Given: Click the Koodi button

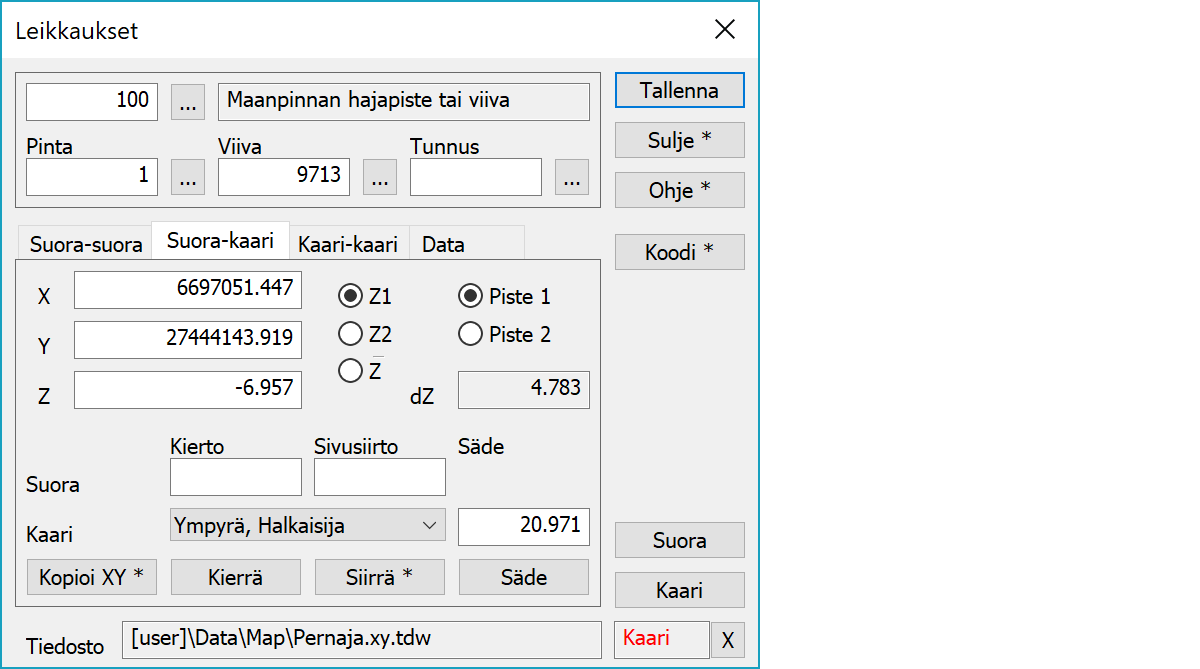Looking at the screenshot, I should point(679,252).
